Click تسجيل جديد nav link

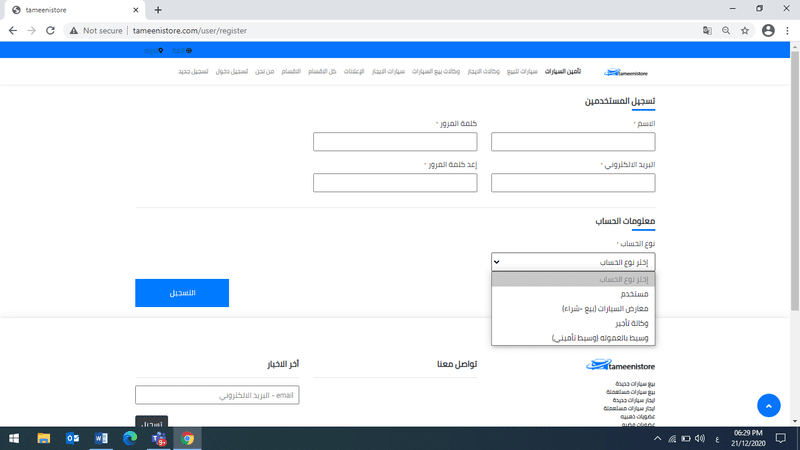193,71
